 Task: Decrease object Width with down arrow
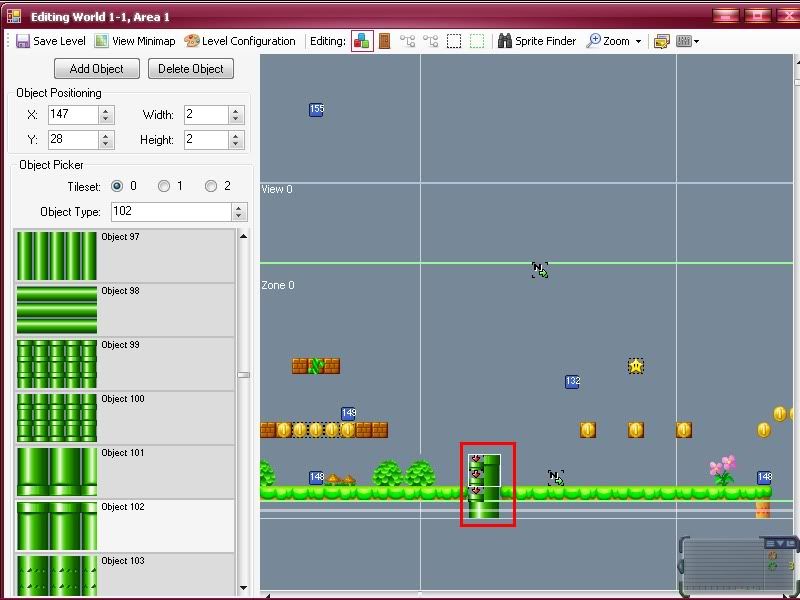tap(235, 119)
